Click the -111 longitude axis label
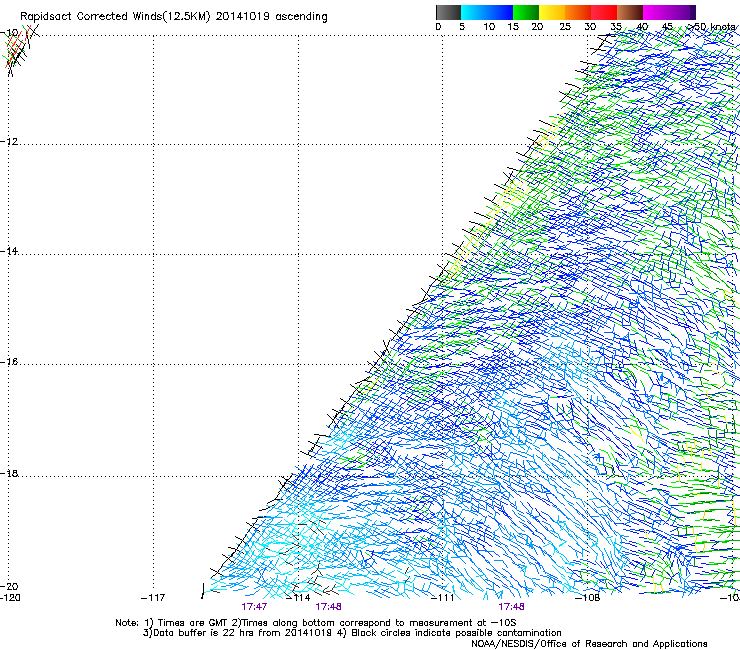This screenshot has height=650, width=740. coord(443,598)
